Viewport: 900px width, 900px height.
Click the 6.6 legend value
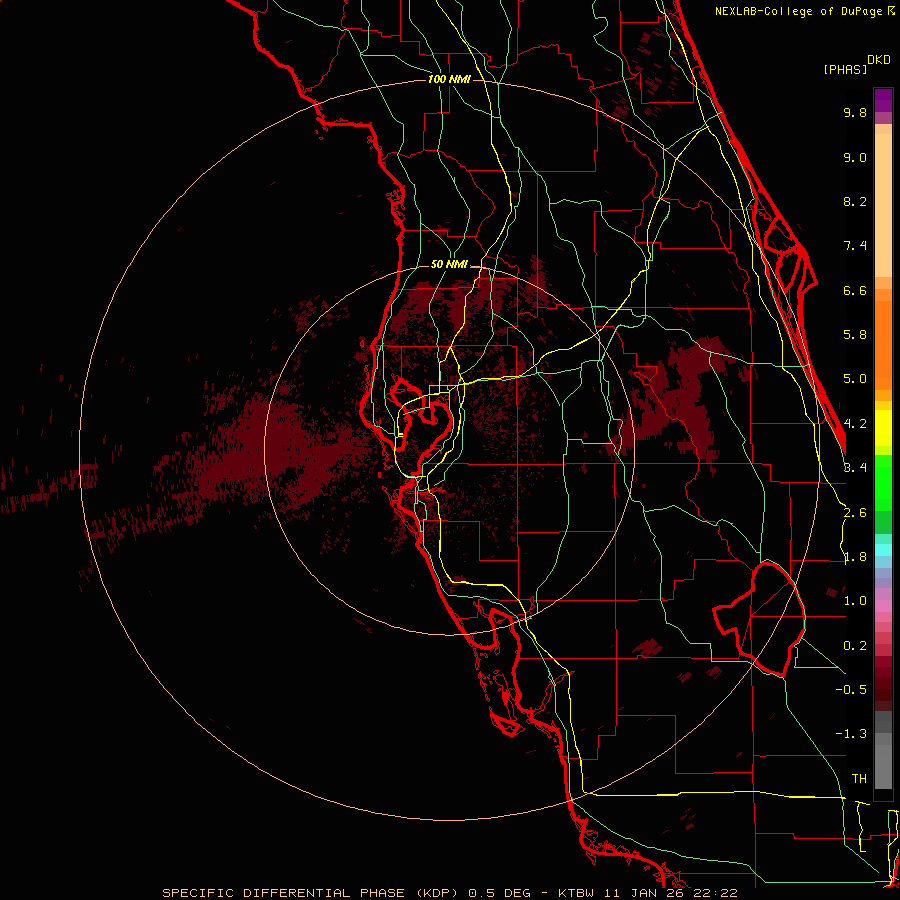point(855,290)
